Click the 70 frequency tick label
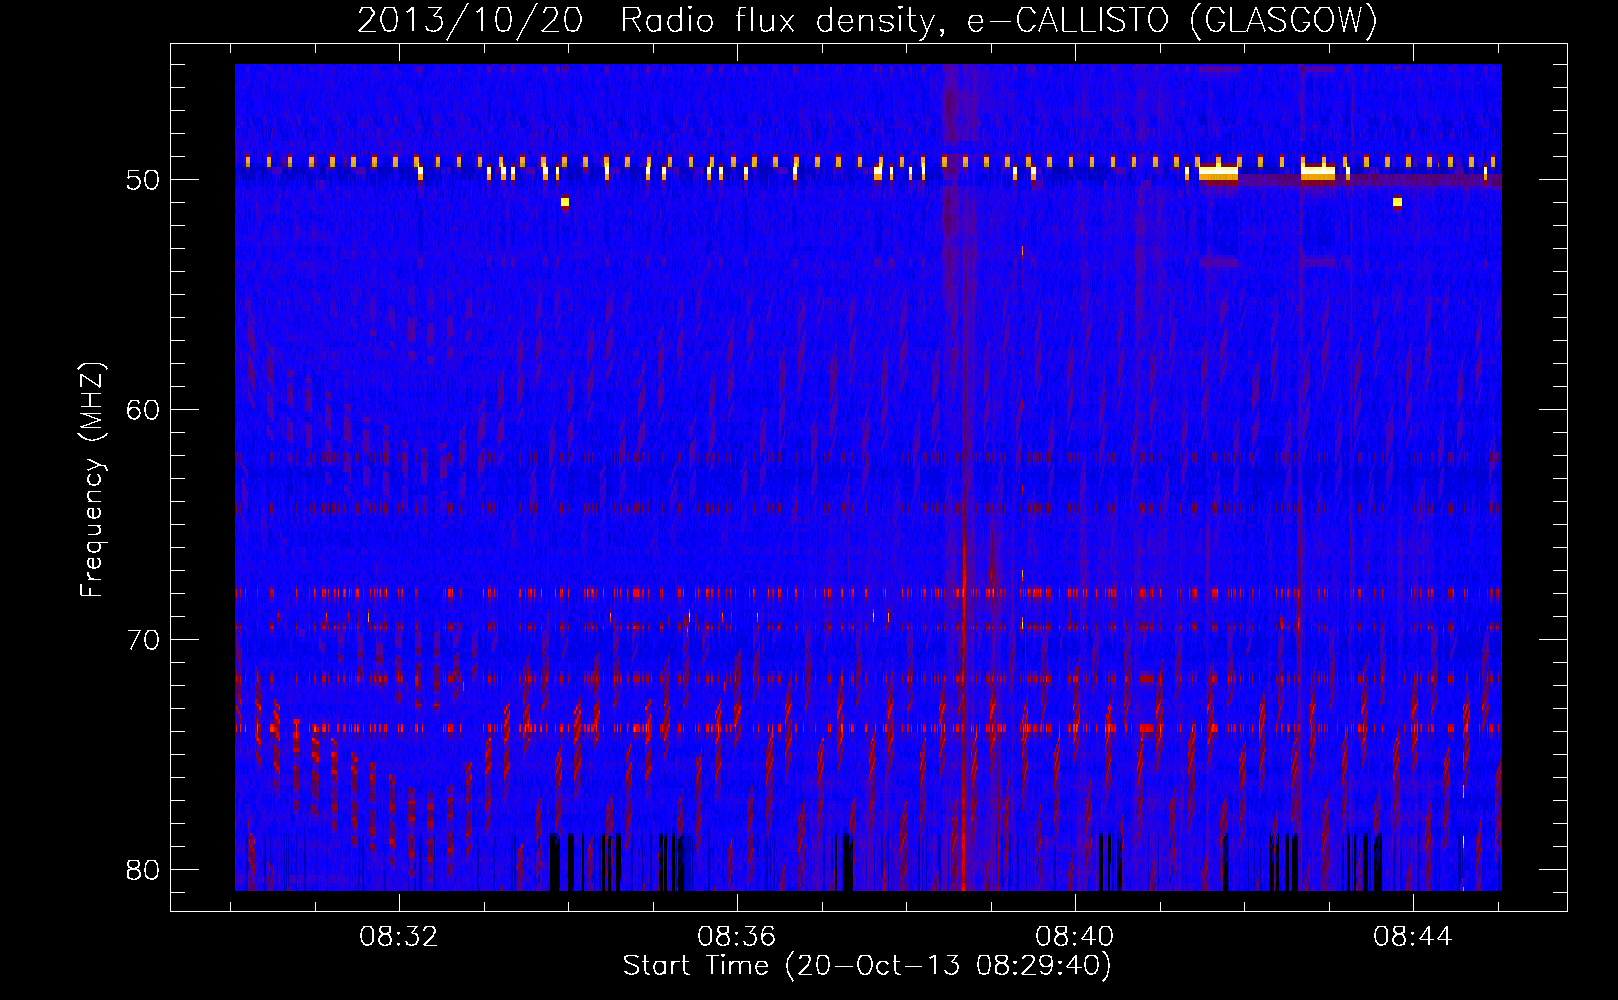This screenshot has width=1618, height=1000. [x=144, y=640]
